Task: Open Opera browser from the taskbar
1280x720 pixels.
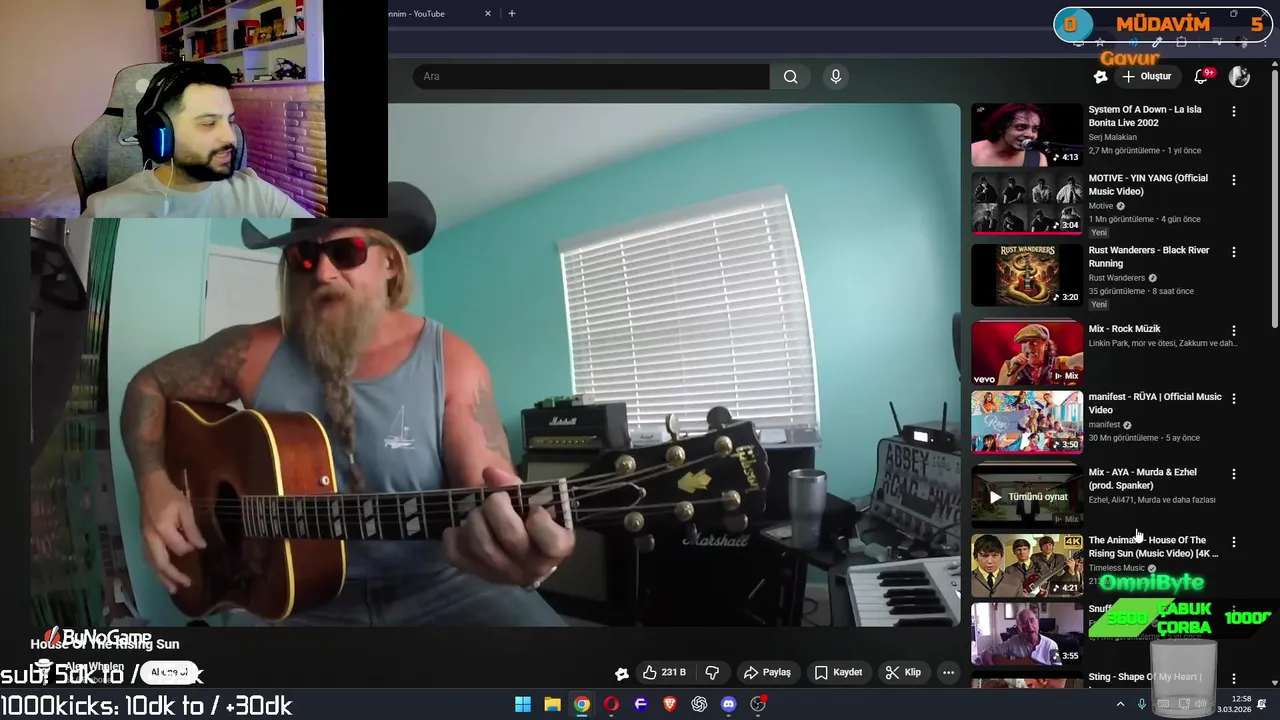Action: coord(611,704)
